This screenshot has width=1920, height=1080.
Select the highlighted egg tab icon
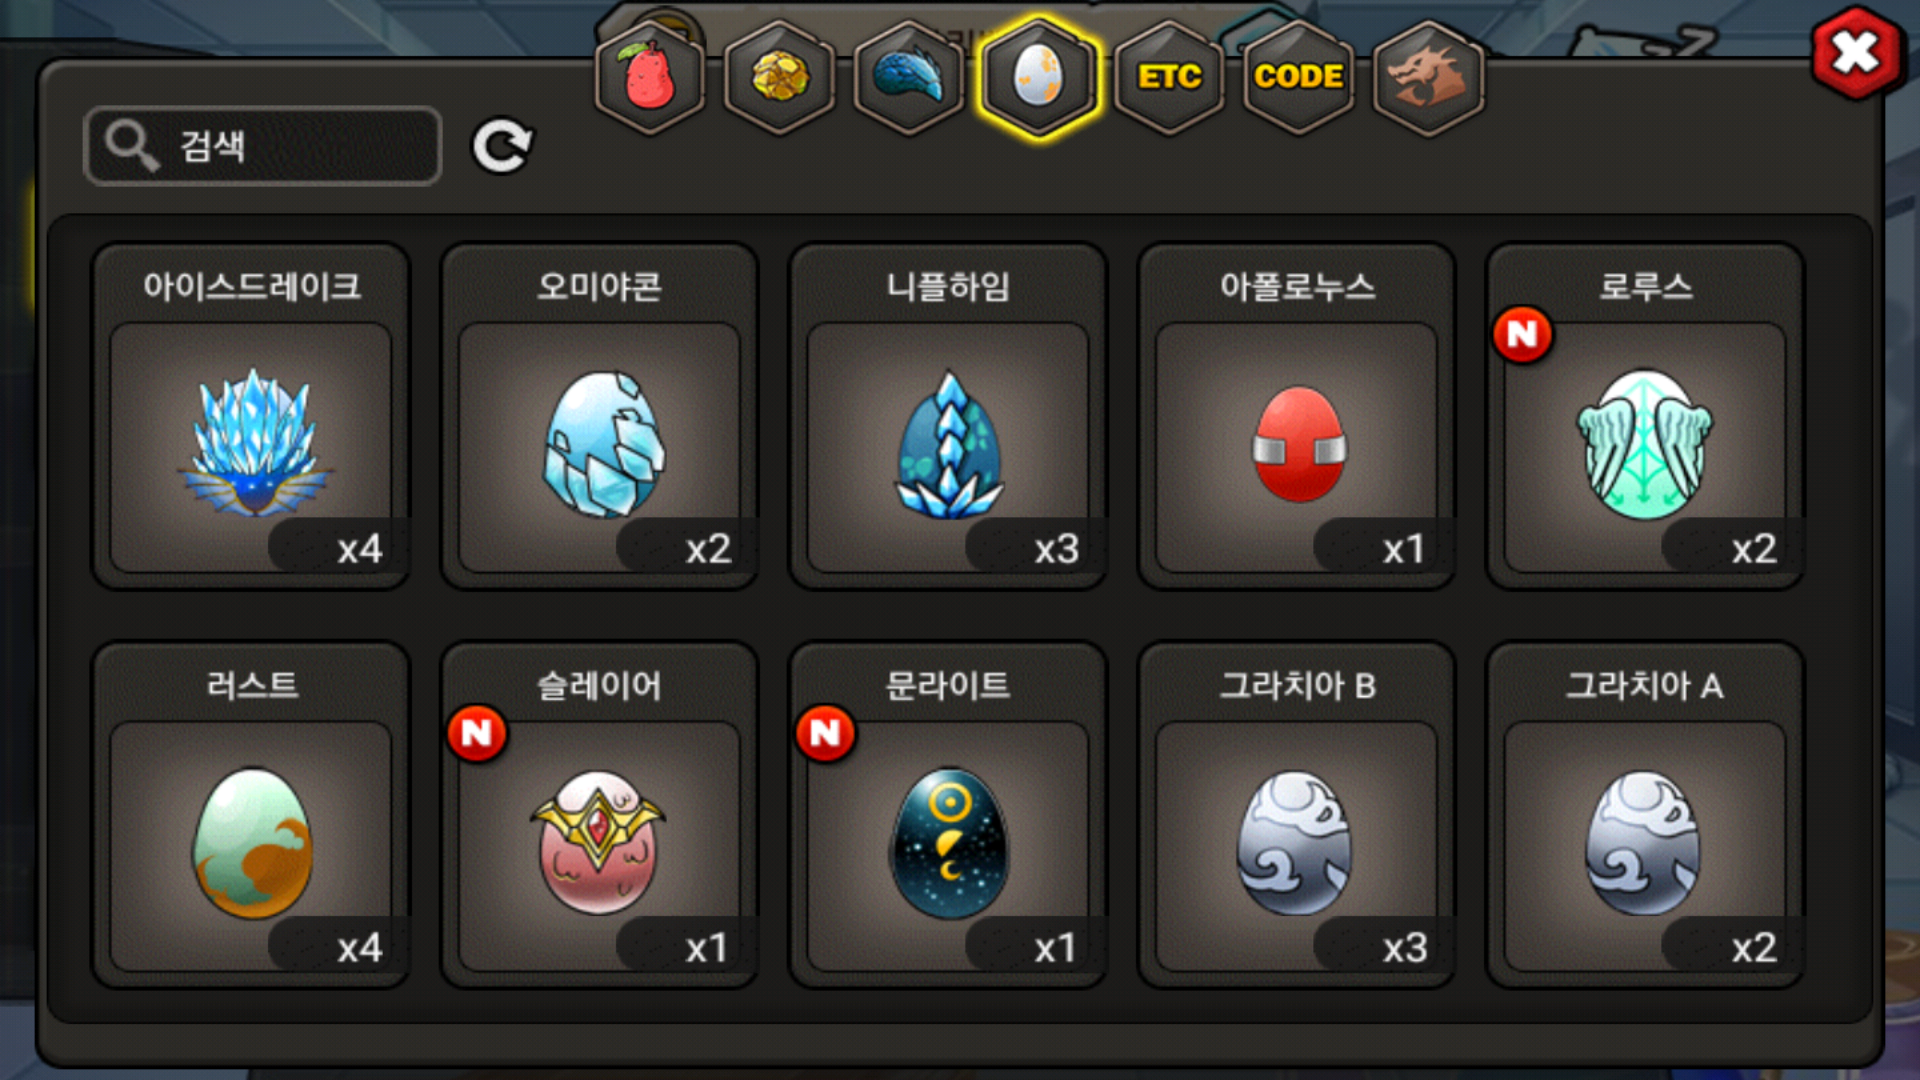click(x=1039, y=77)
